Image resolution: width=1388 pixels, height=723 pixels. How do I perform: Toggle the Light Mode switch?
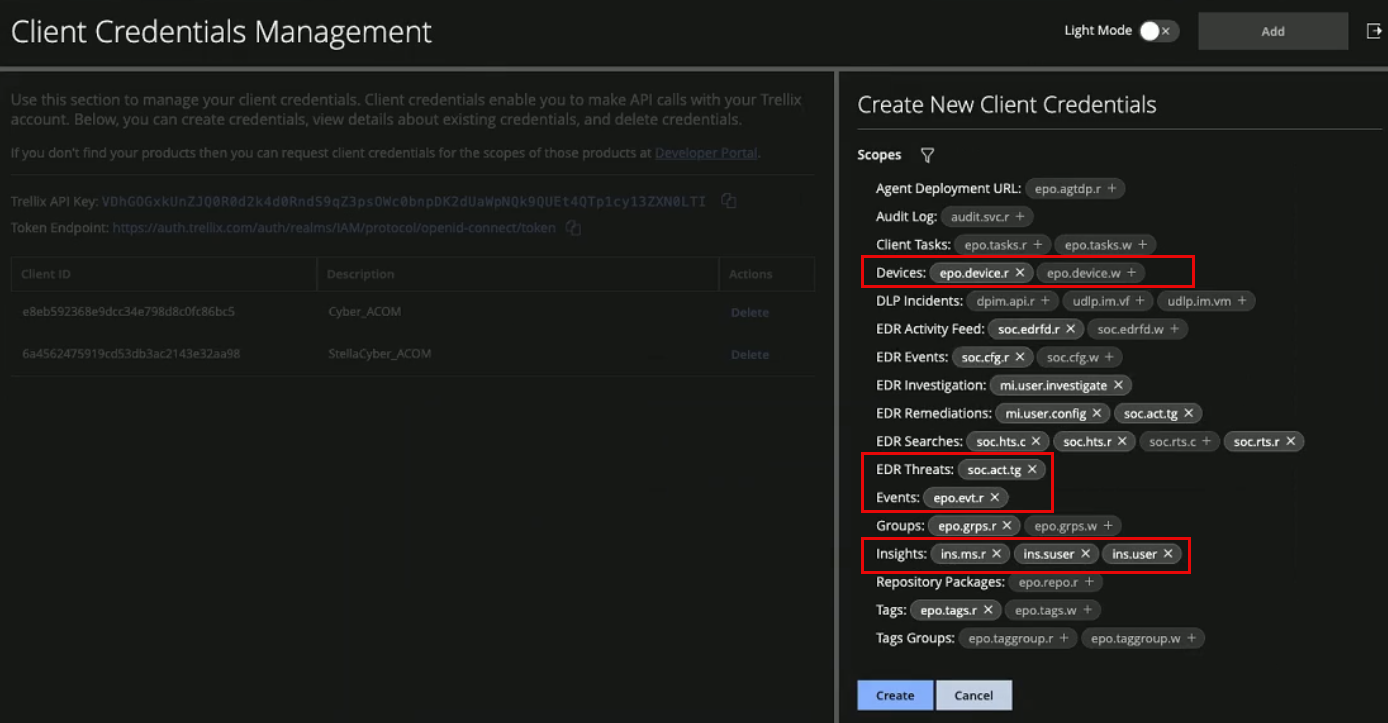pyautogui.click(x=1158, y=31)
